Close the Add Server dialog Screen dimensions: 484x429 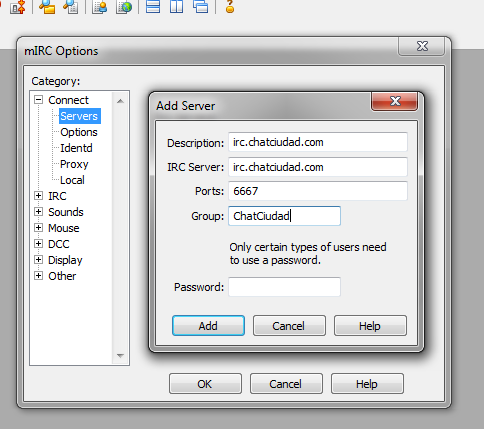tap(395, 101)
